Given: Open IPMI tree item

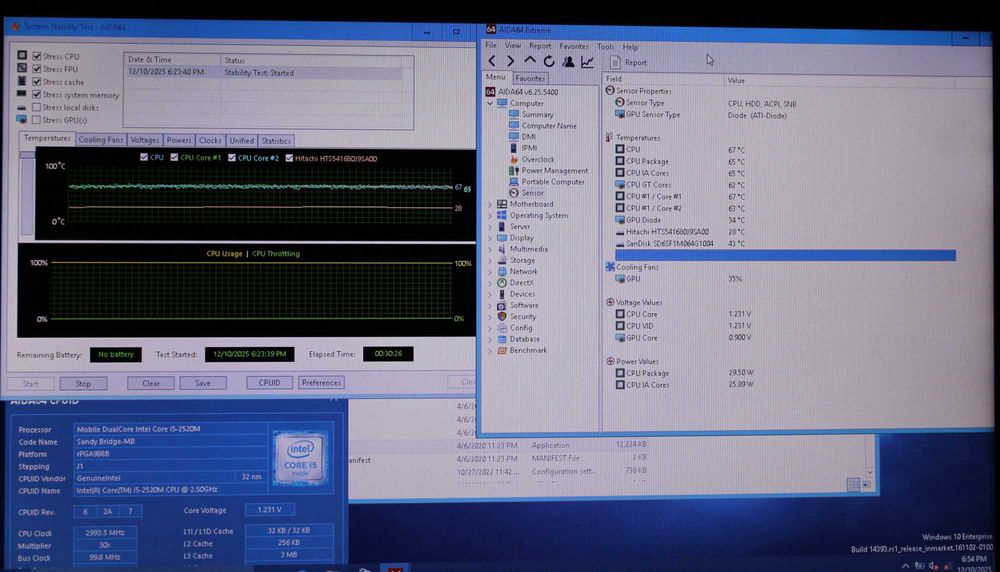Looking at the screenshot, I should tap(529, 148).
